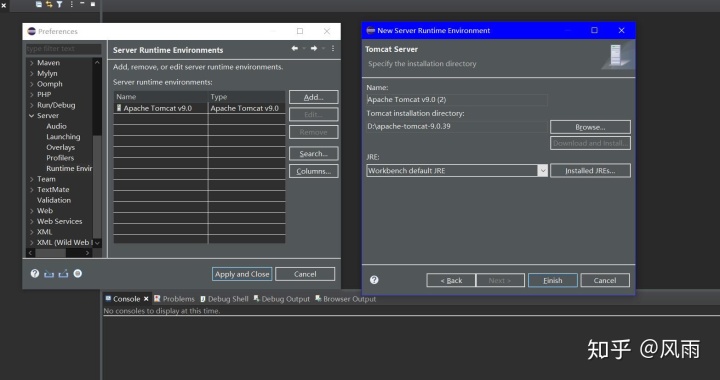Click Collapse All icon in top-left view toolbar
This screenshot has width=720, height=380.
pos(39,4)
